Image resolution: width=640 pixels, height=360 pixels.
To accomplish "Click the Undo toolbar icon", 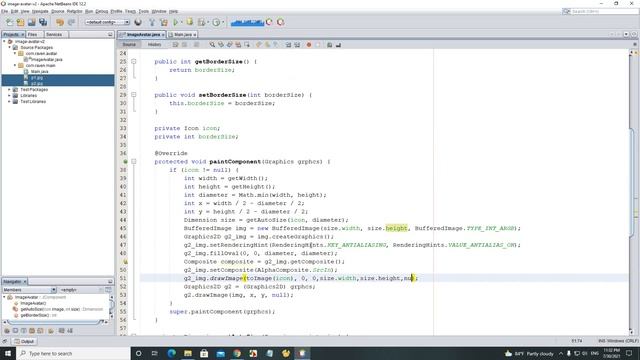I will [x=60, y=22].
